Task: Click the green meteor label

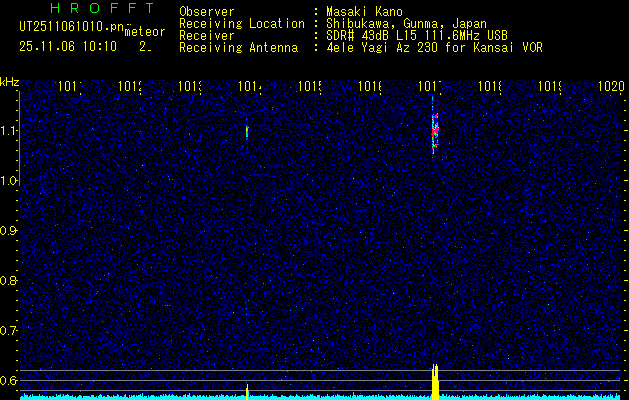Action: 144,31
